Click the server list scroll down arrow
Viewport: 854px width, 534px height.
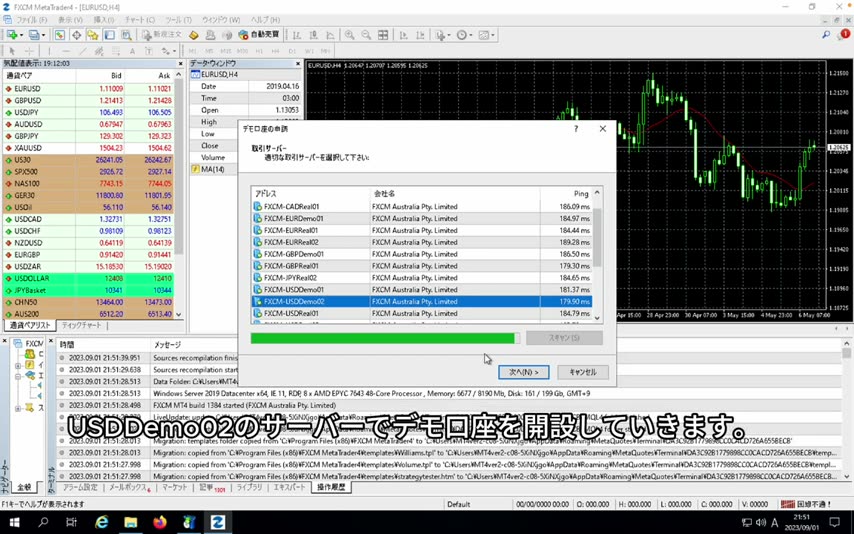pyautogui.click(x=597, y=318)
